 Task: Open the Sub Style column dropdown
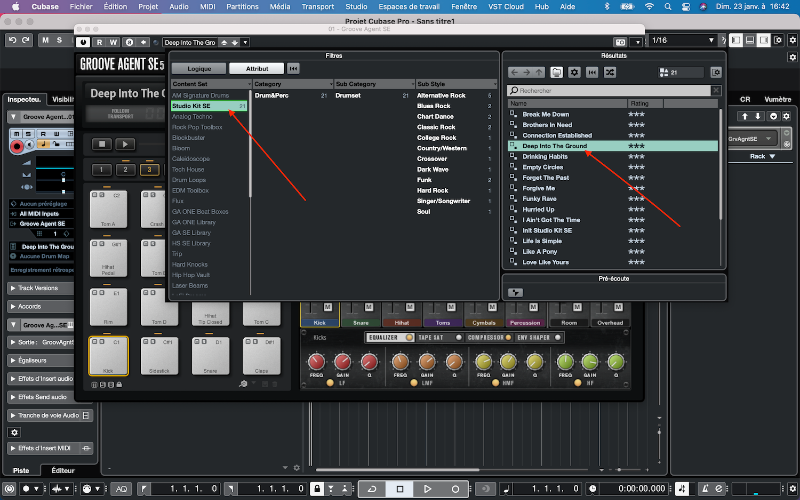pyautogui.click(x=494, y=84)
